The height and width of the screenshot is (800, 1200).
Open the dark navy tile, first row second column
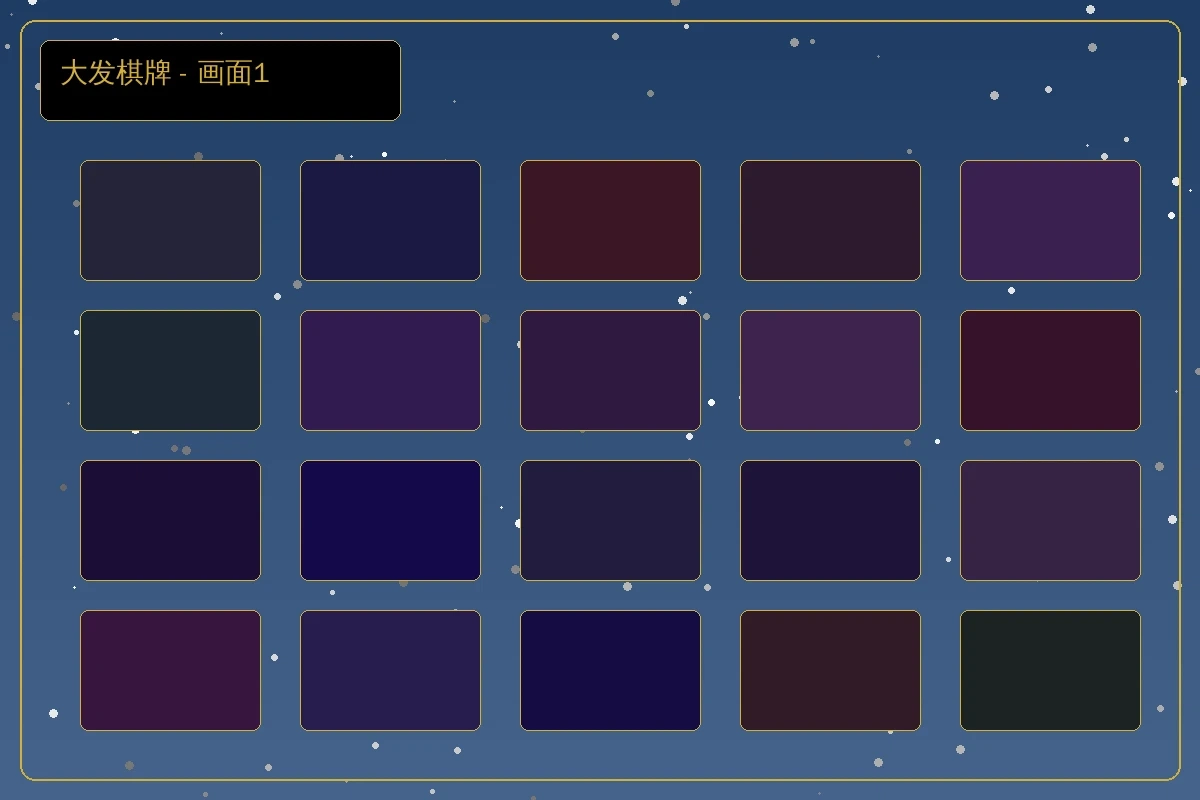coord(390,220)
